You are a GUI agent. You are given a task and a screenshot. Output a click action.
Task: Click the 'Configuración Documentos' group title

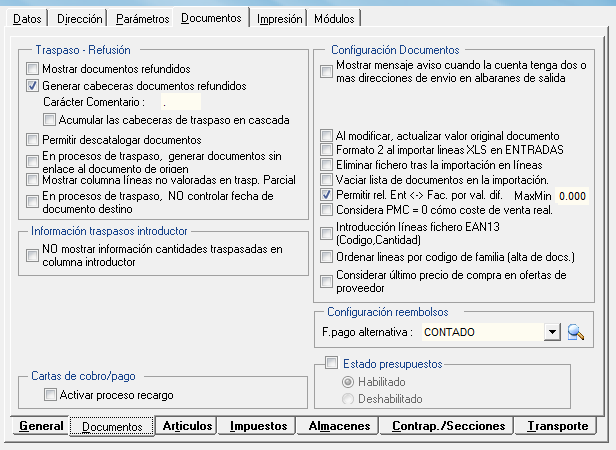coord(395,50)
